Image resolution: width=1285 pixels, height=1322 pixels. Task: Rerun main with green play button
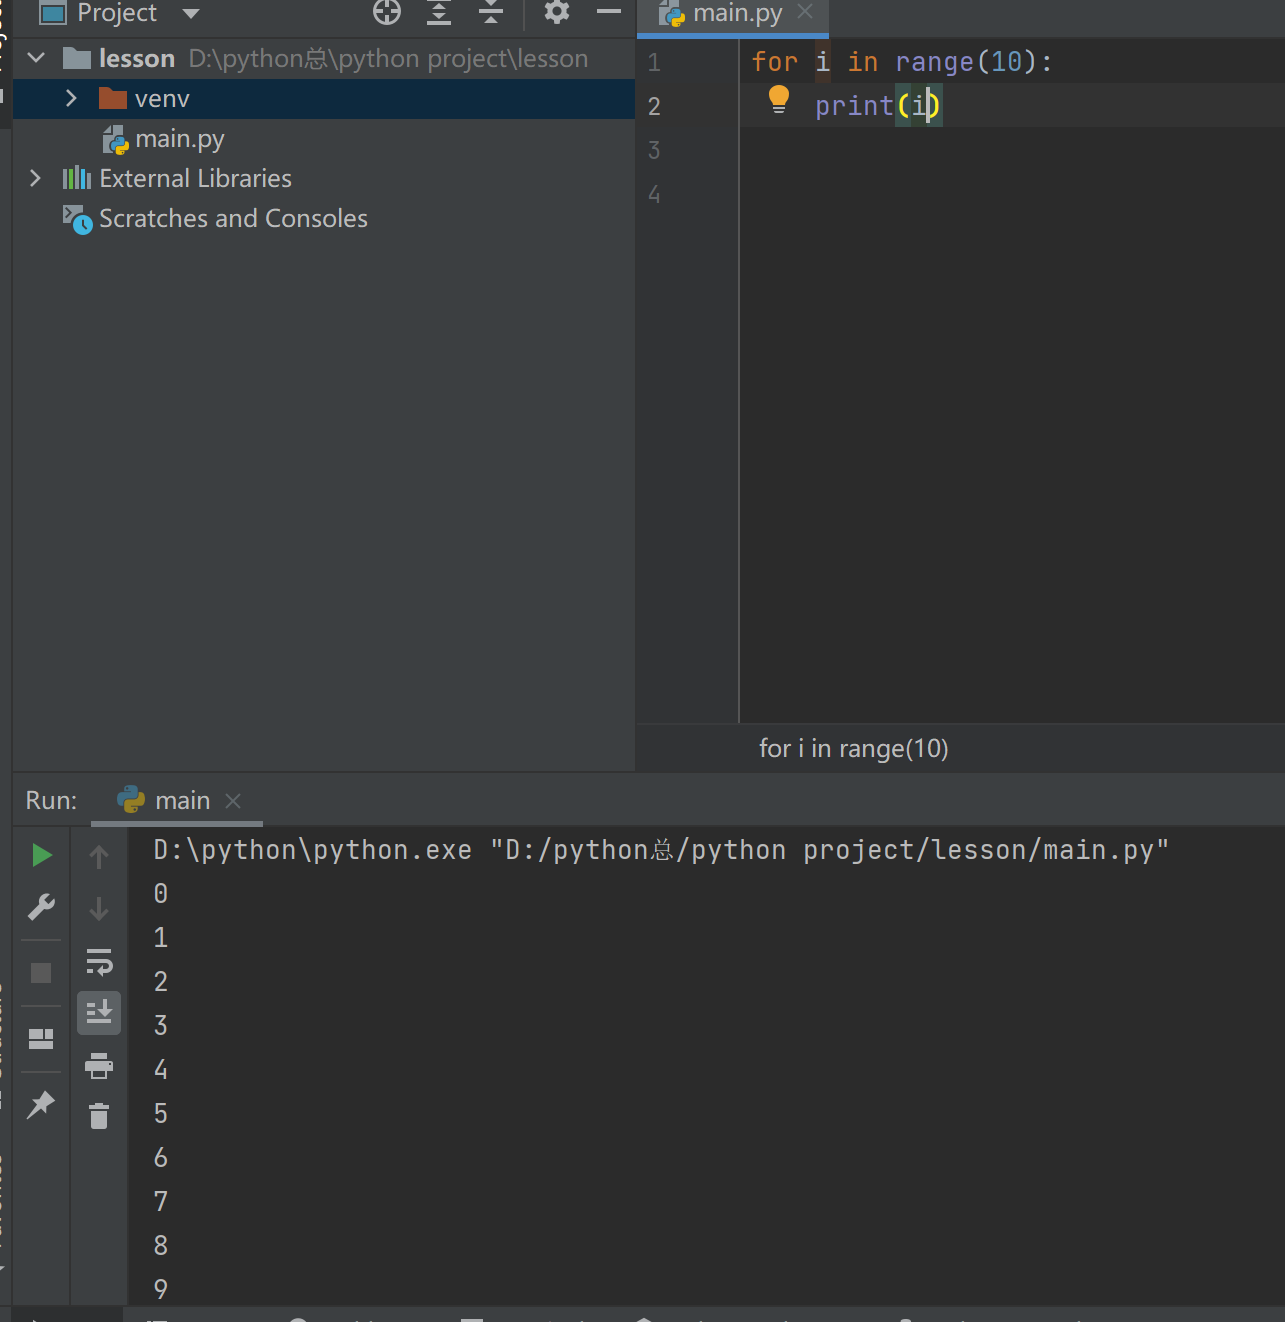[41, 855]
